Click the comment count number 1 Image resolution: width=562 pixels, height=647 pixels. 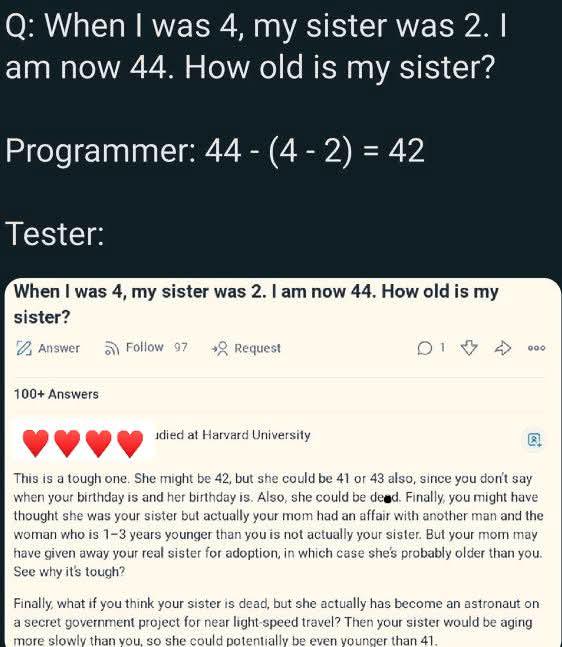[x=442, y=347]
